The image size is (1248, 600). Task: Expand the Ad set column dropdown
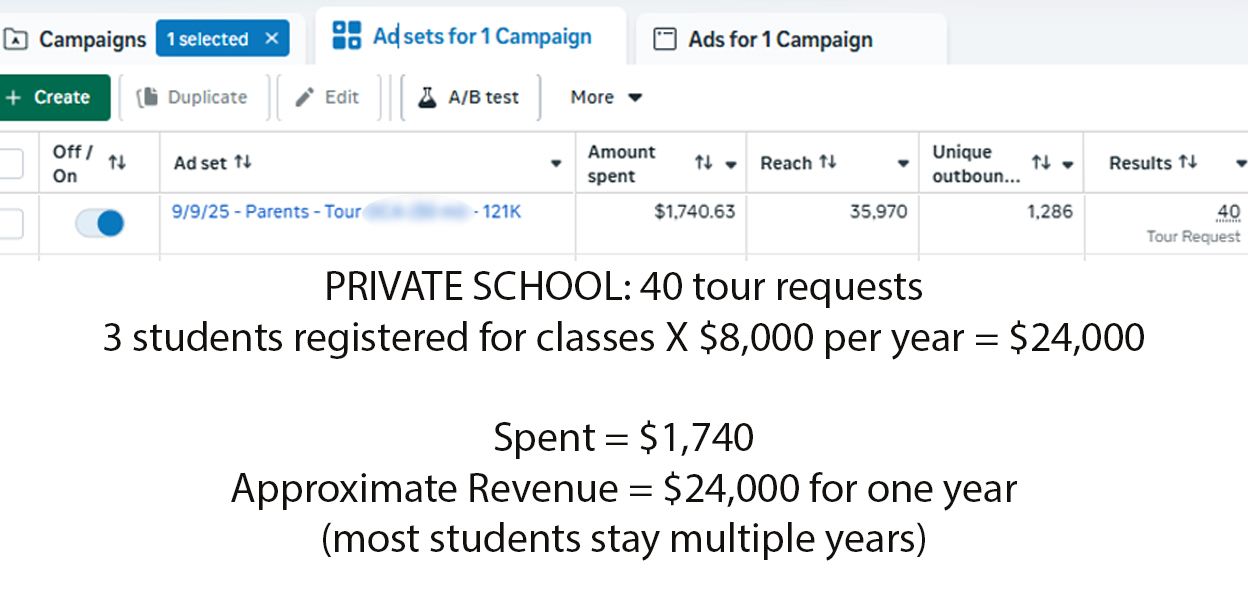click(556, 164)
